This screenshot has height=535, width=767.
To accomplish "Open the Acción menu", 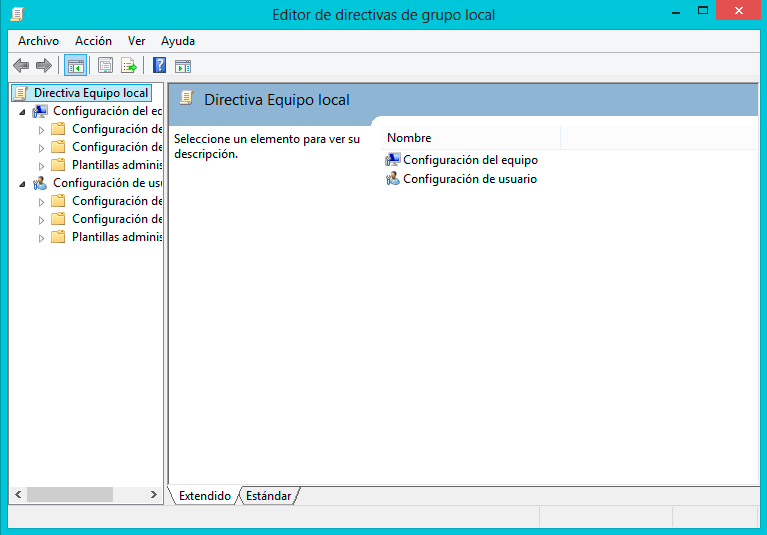I will (93, 41).
